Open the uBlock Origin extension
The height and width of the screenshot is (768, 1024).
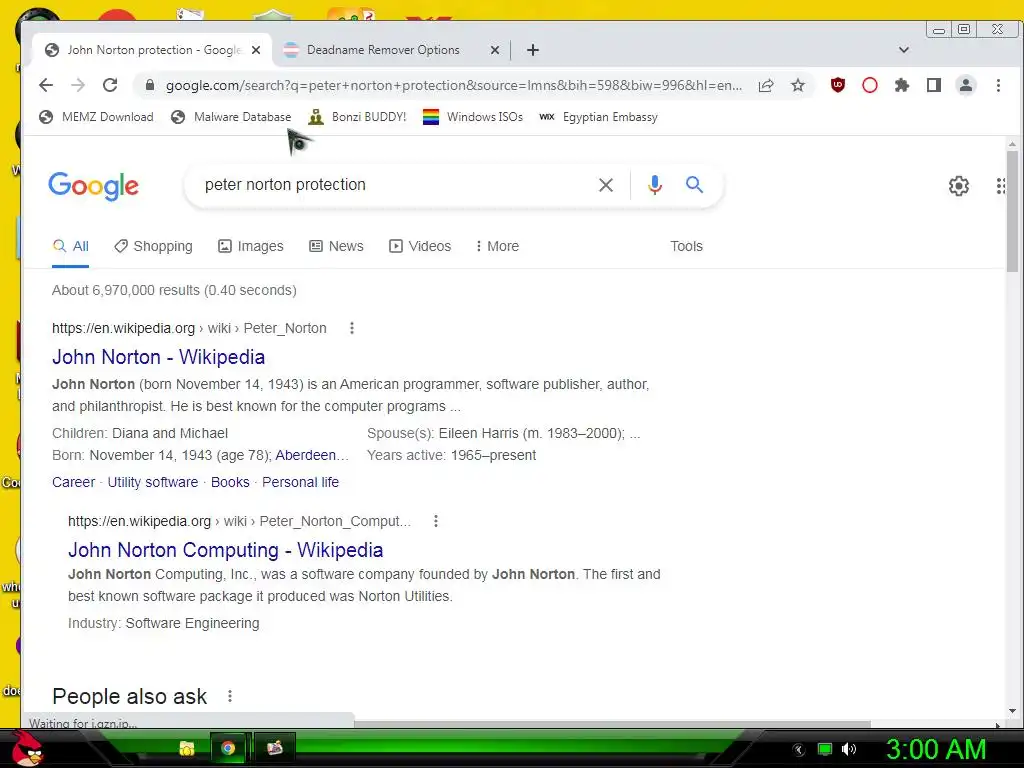(838, 85)
